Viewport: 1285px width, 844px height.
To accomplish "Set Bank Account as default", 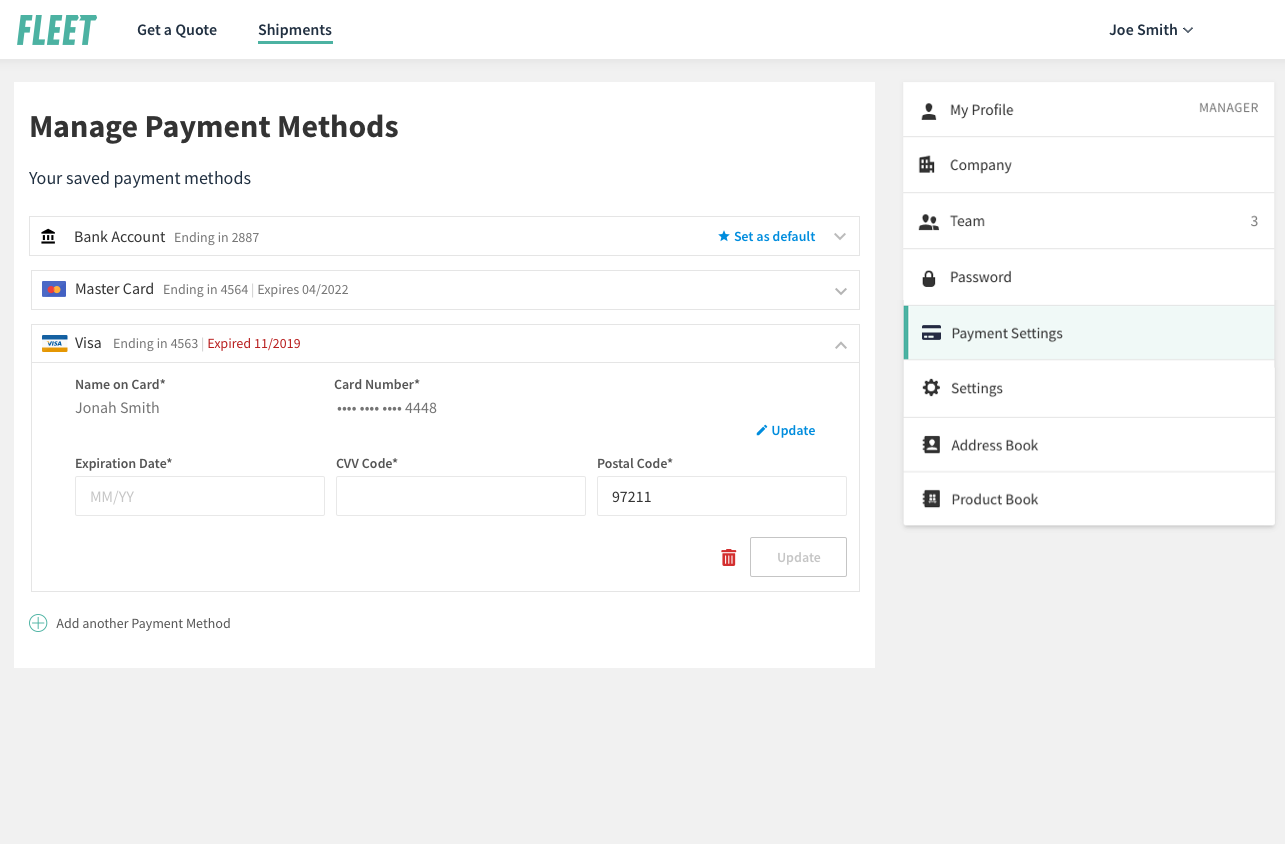I will [x=767, y=237].
